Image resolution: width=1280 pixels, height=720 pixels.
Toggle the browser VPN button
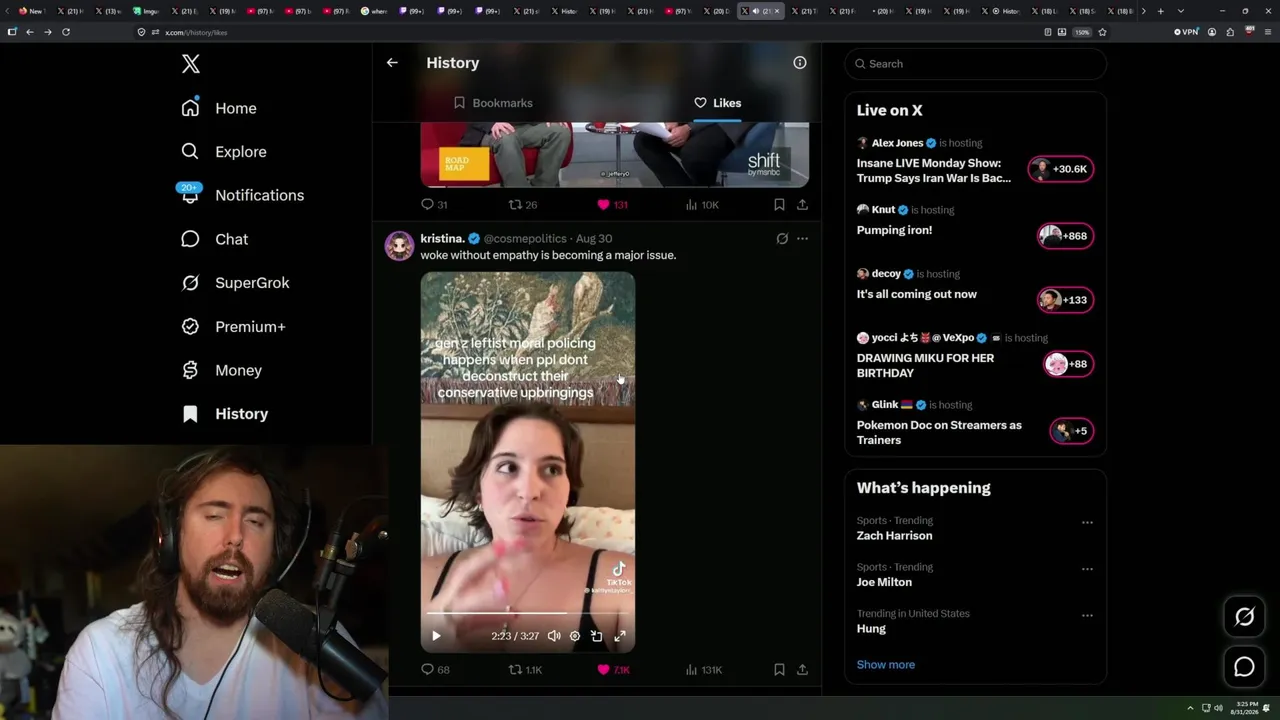[x=1186, y=32]
